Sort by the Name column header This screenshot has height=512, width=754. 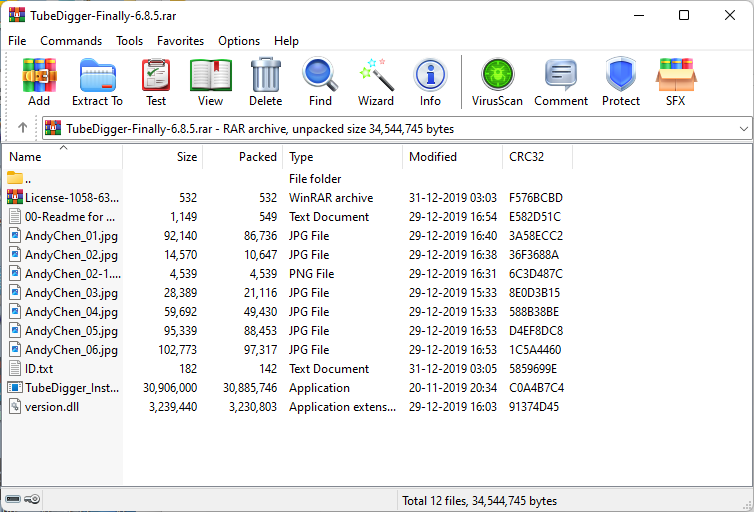63,157
